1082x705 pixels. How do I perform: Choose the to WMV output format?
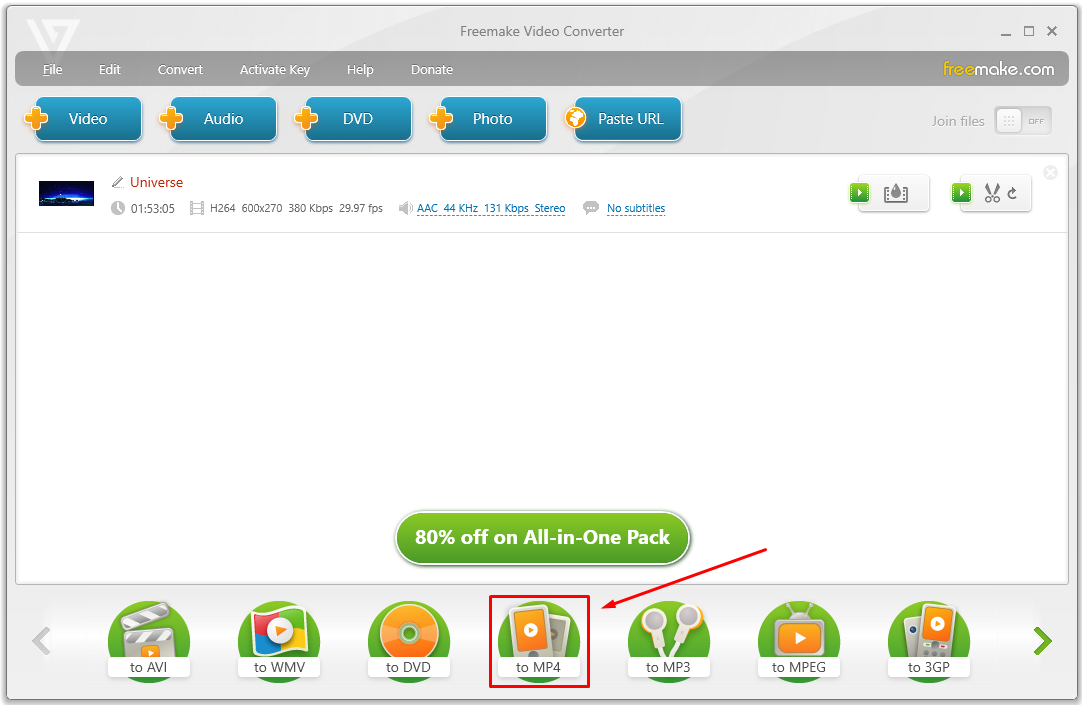point(279,642)
